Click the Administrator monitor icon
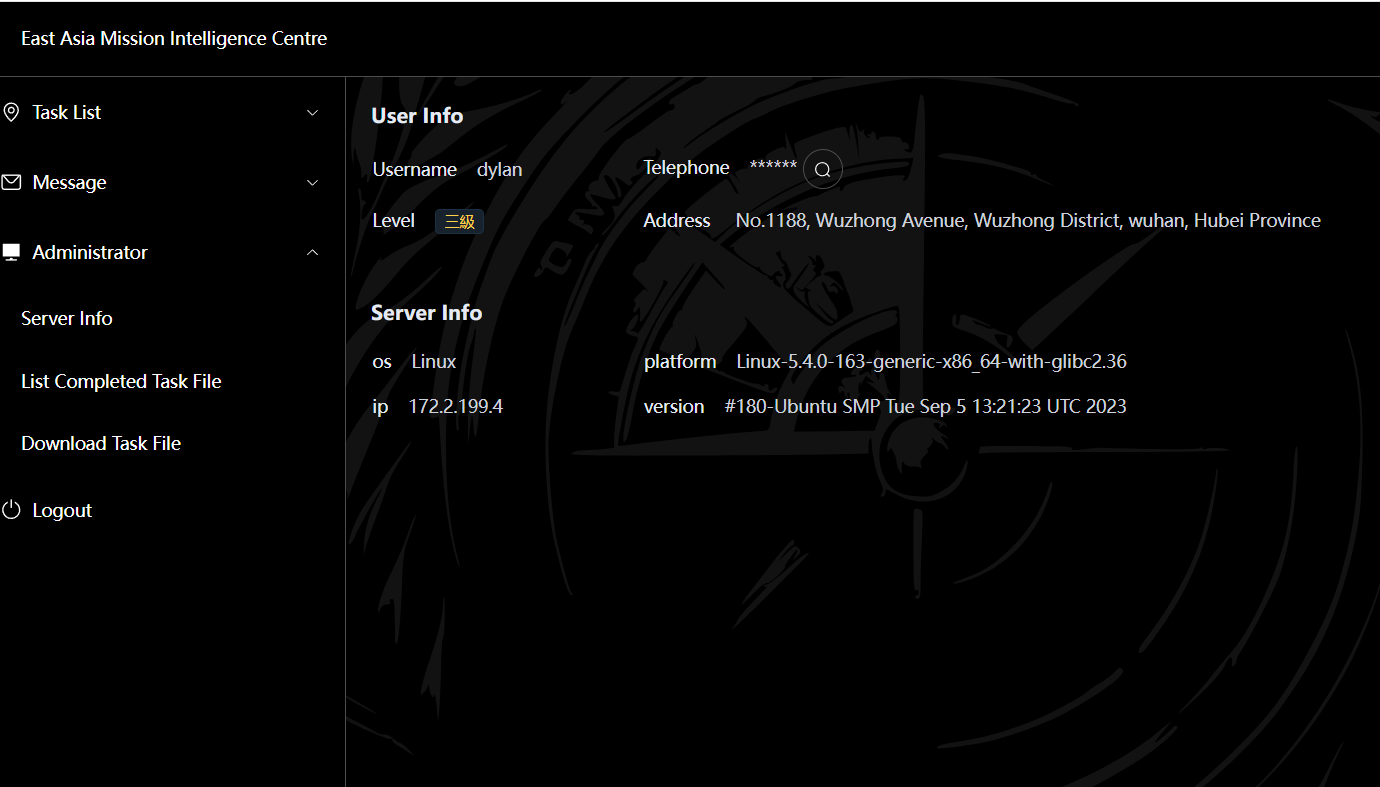1380x787 pixels. pyautogui.click(x=11, y=253)
